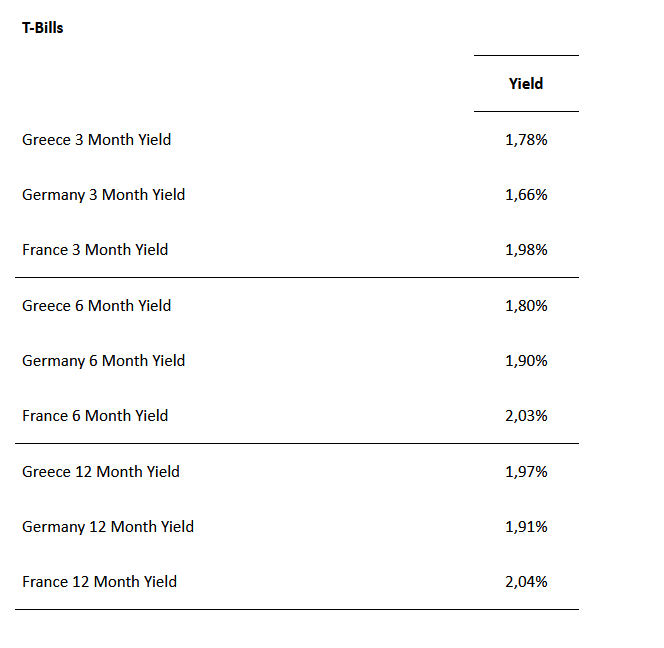Select the 1,98% yield value
The height and width of the screenshot is (648, 664).
click(x=526, y=250)
